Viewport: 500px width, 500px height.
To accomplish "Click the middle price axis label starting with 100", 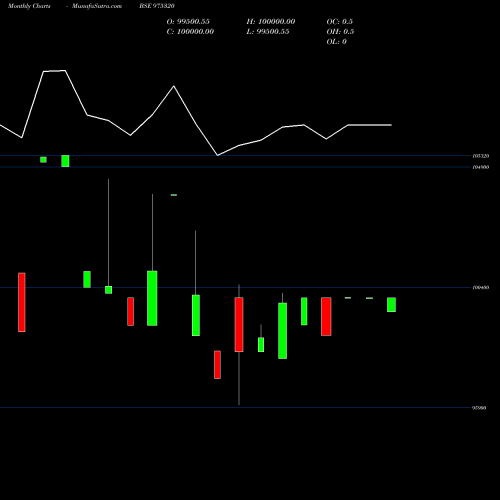I will tap(481, 287).
